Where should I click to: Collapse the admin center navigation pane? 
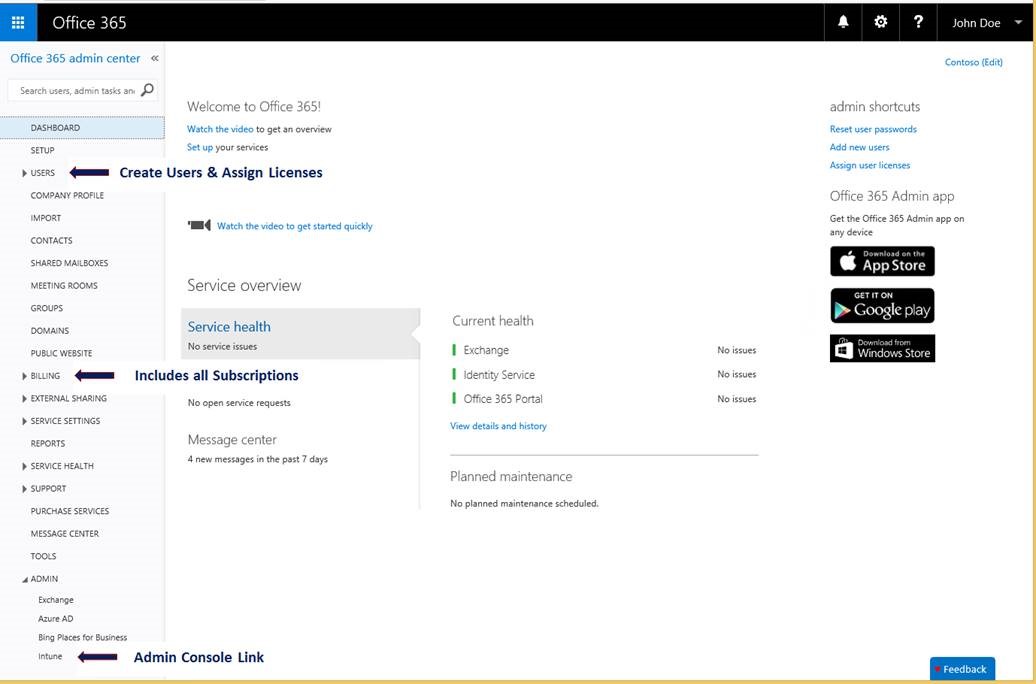155,58
